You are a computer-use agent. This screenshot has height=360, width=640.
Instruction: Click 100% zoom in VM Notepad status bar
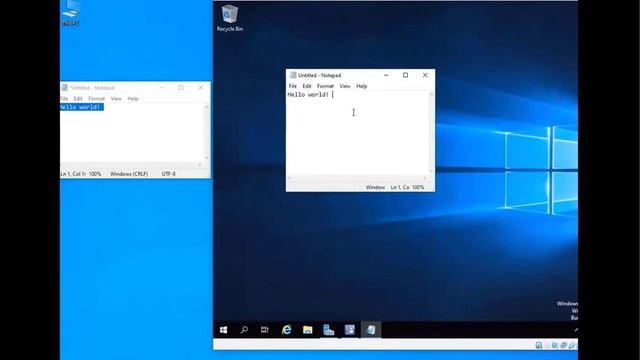418,187
